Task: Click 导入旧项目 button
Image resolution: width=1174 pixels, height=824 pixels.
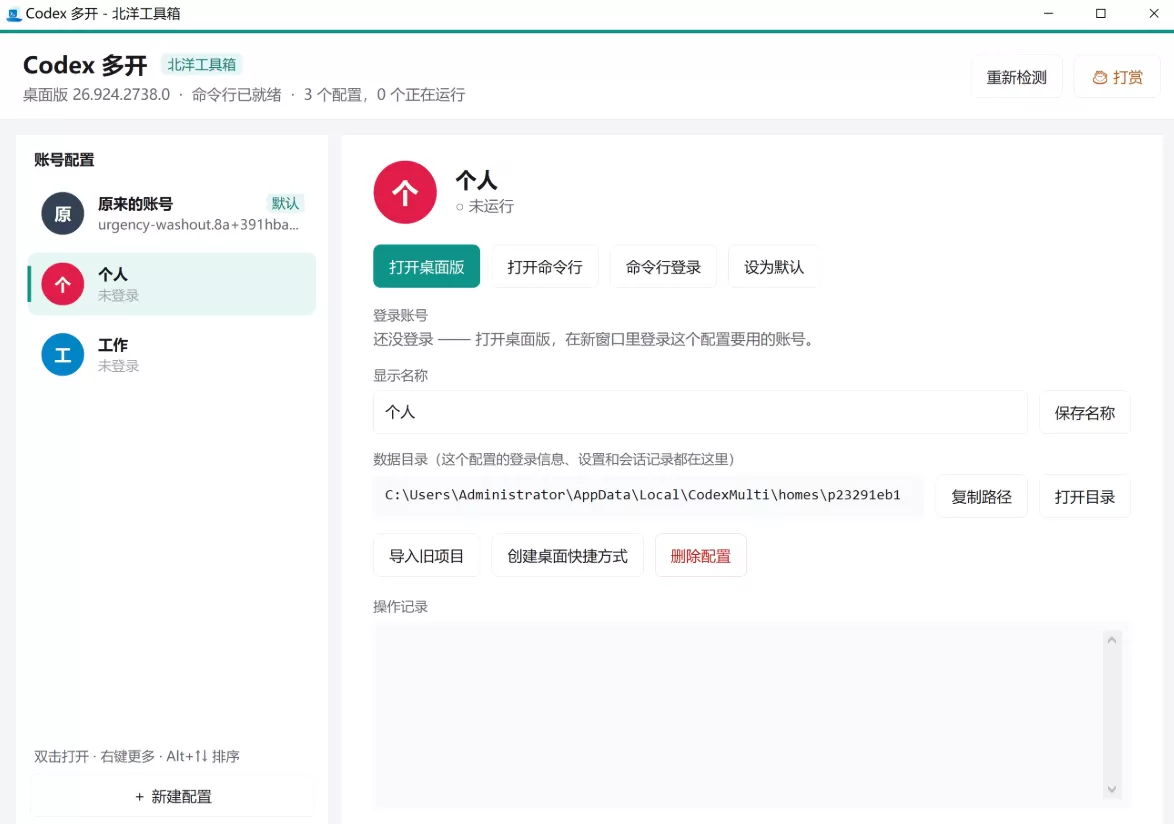Action: pos(426,555)
